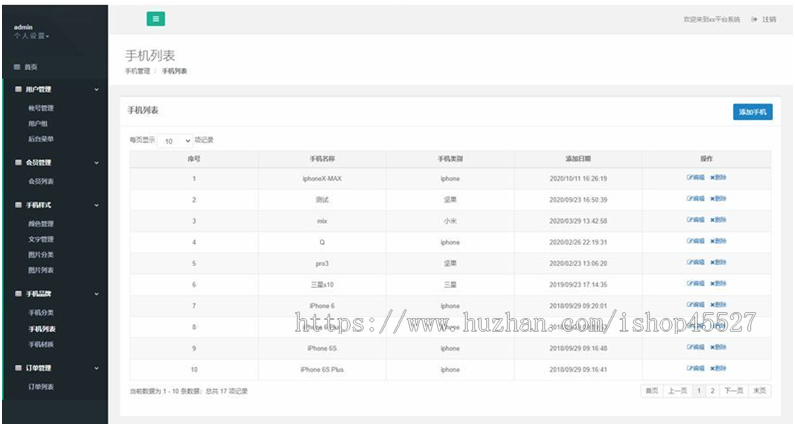
Task: Open 用户组 in the sidebar
Action: pyautogui.click(x=38, y=124)
